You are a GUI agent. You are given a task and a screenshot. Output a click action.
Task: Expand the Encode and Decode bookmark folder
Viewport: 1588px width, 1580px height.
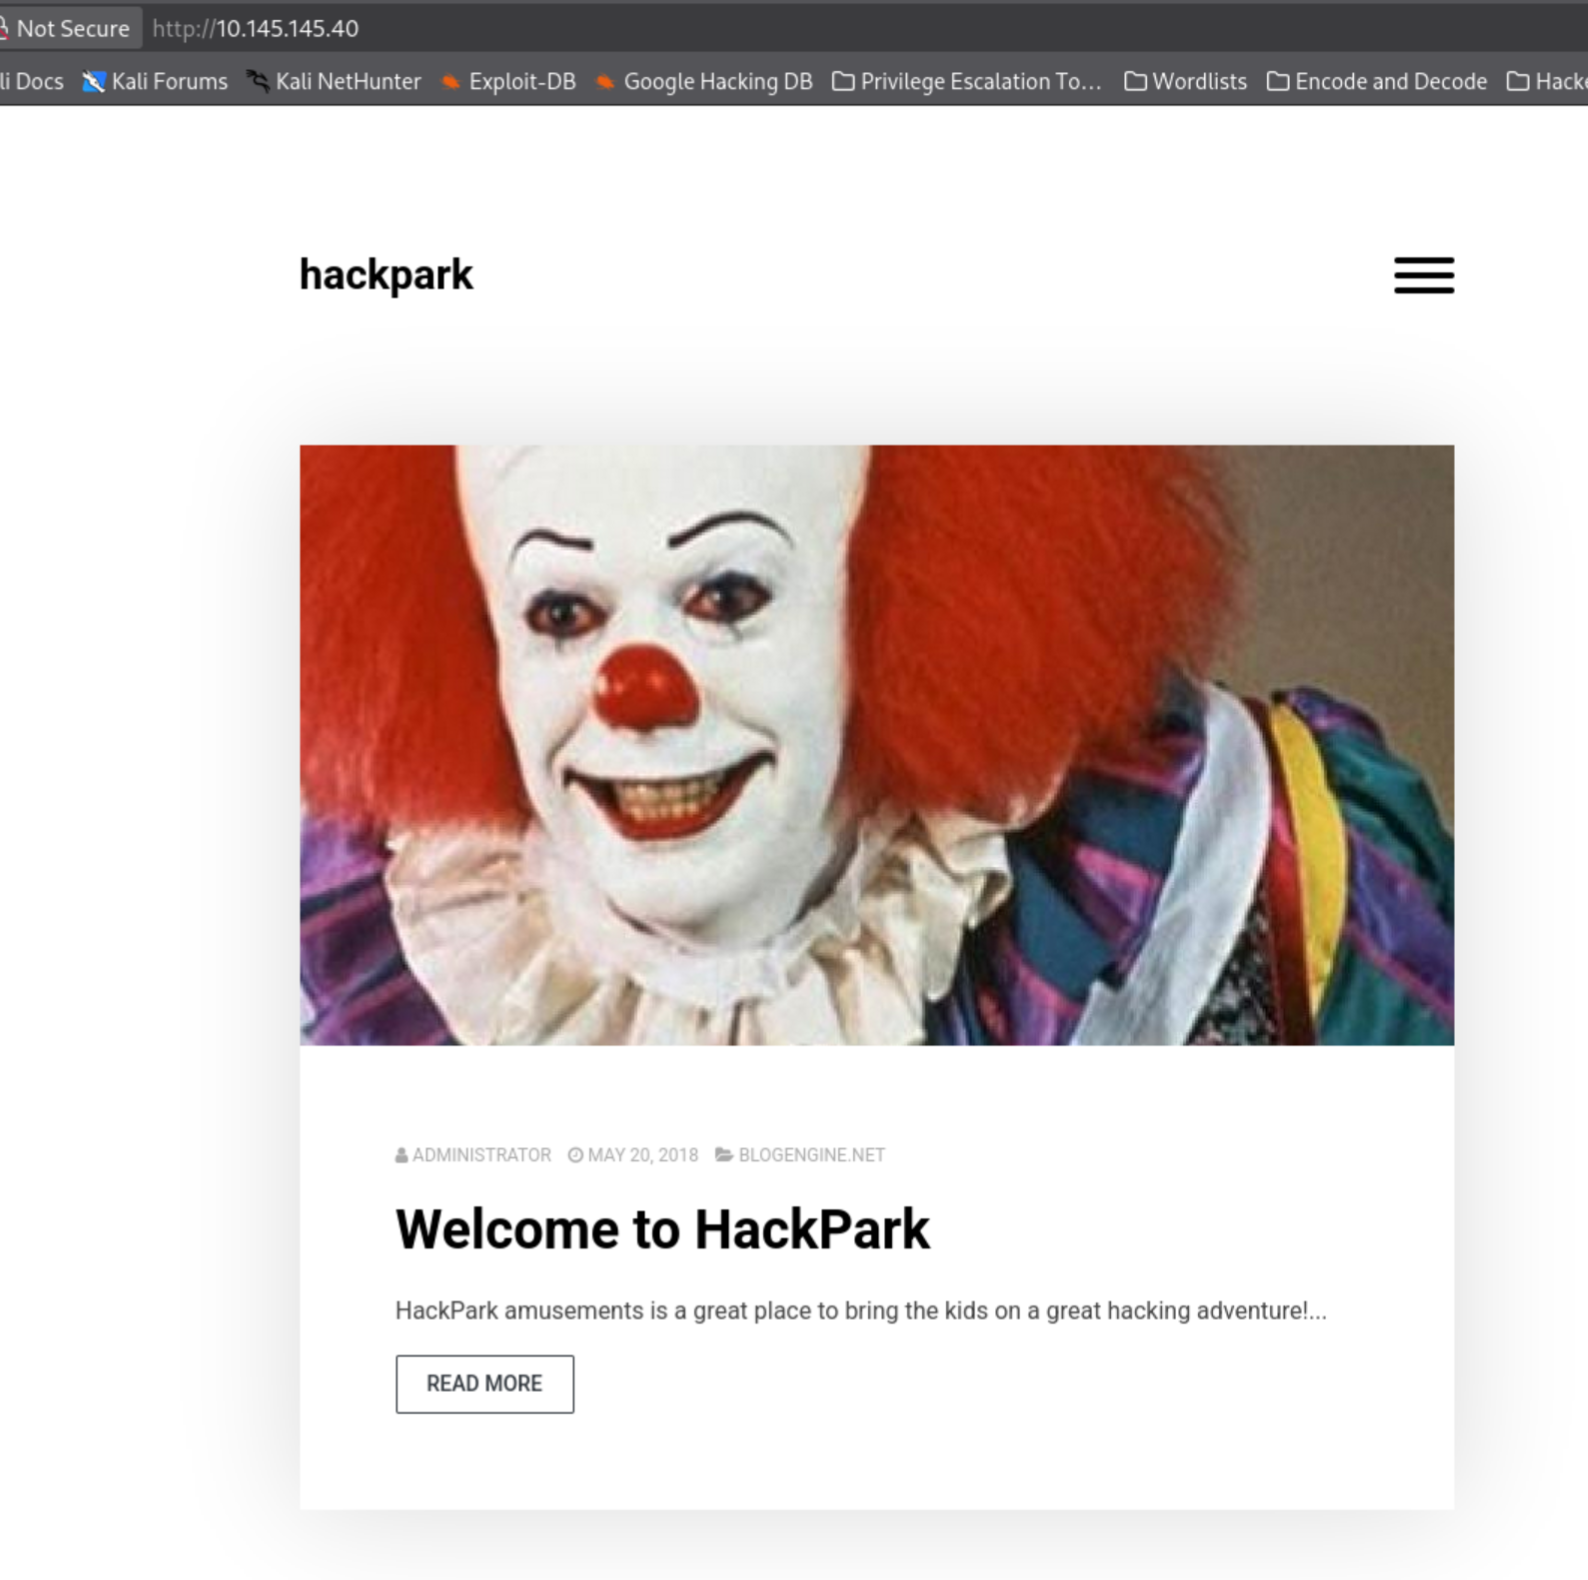pos(1377,81)
